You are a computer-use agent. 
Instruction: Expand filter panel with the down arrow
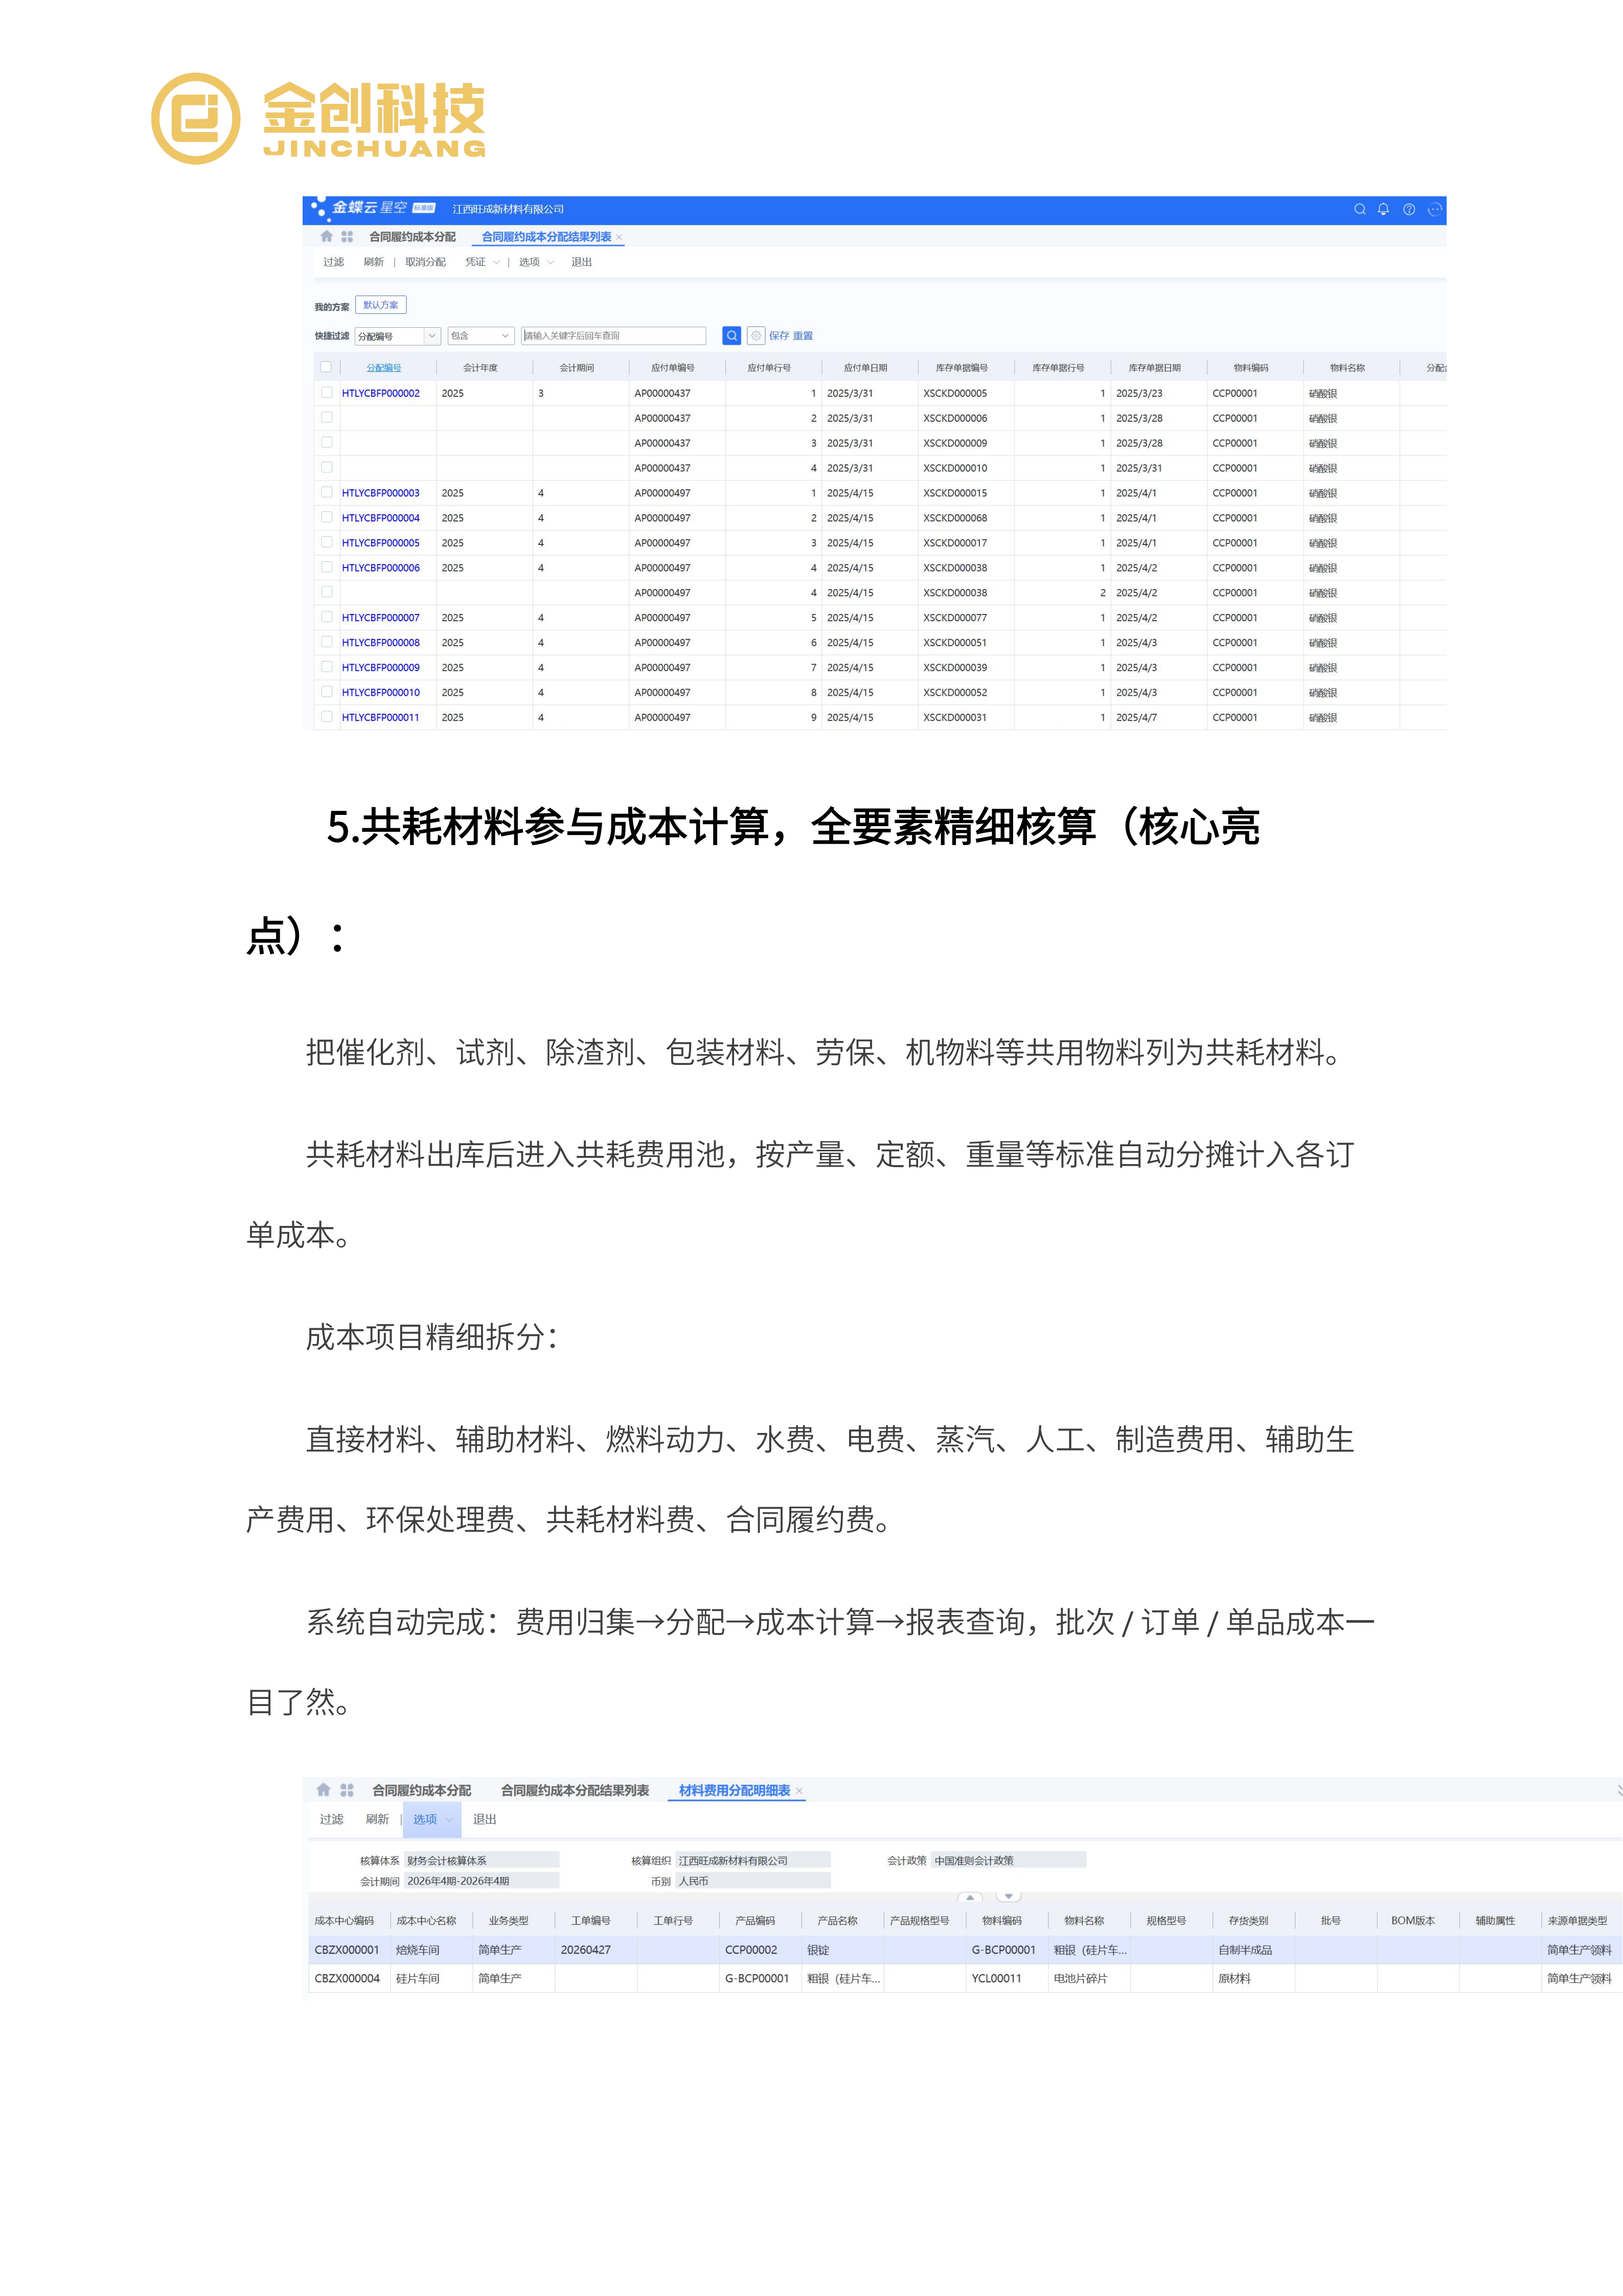tap(1008, 1897)
